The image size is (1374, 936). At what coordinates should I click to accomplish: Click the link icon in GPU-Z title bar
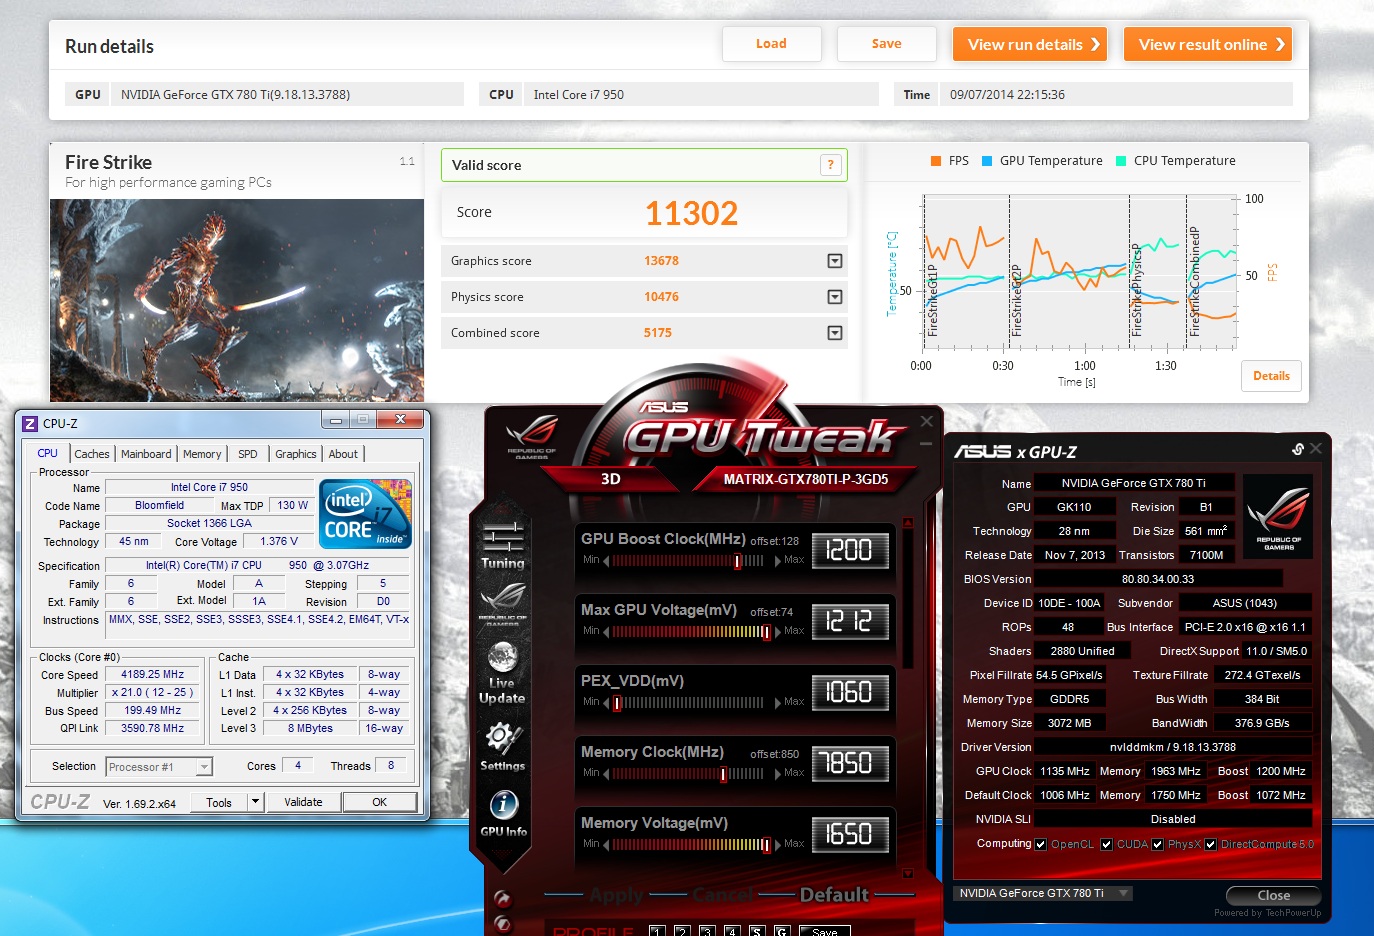[x=1297, y=450]
